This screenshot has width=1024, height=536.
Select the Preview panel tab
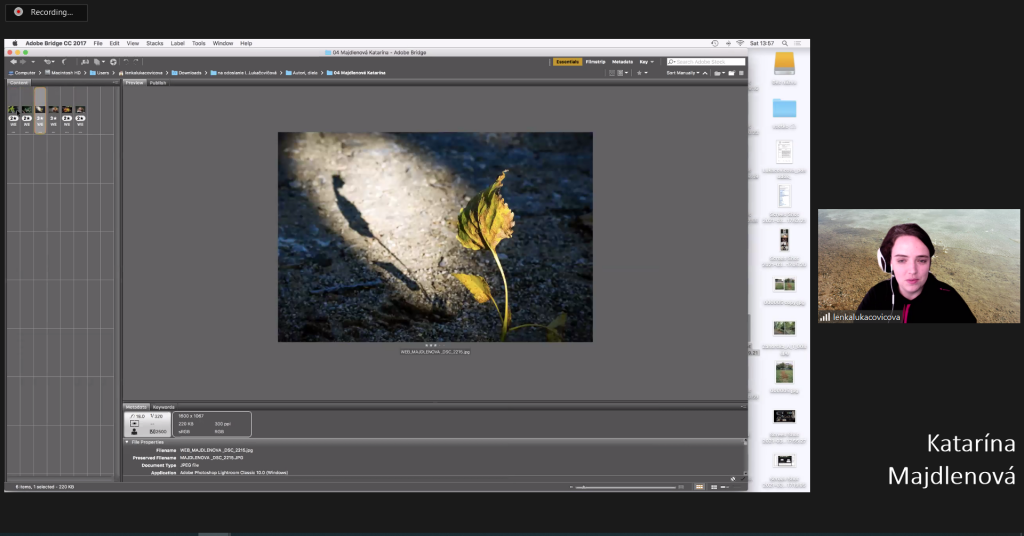(135, 83)
